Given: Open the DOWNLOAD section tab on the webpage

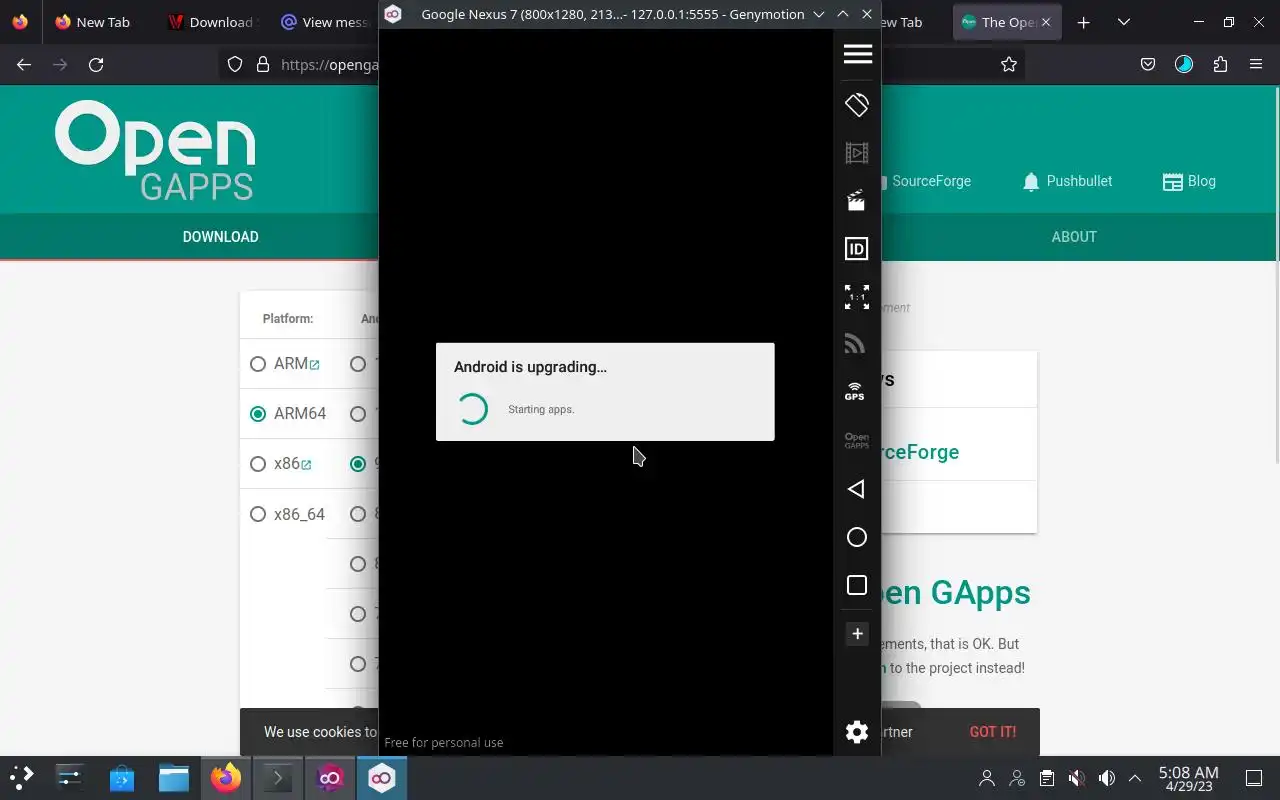Looking at the screenshot, I should click(x=220, y=237).
